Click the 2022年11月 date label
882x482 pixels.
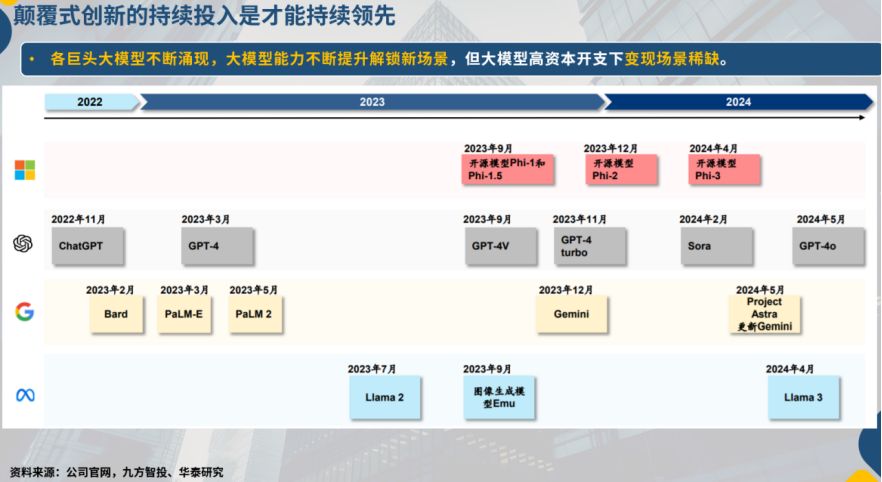tap(78, 219)
